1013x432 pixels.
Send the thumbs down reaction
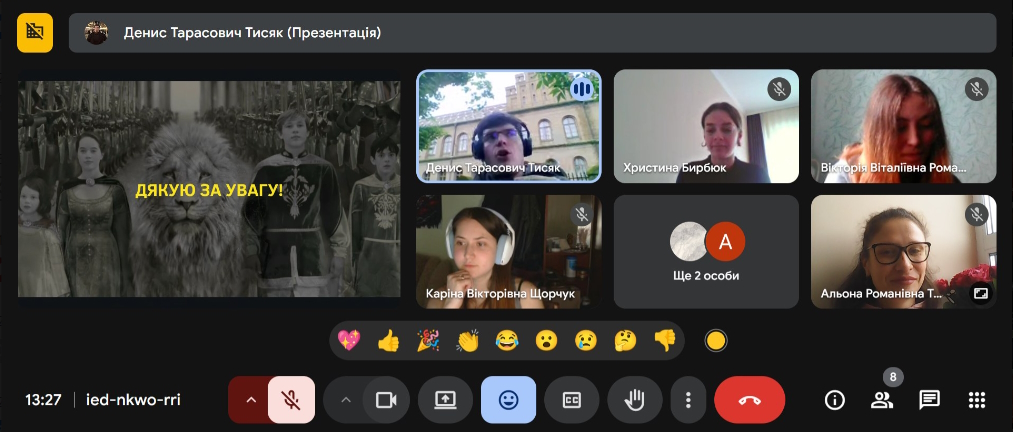[665, 340]
